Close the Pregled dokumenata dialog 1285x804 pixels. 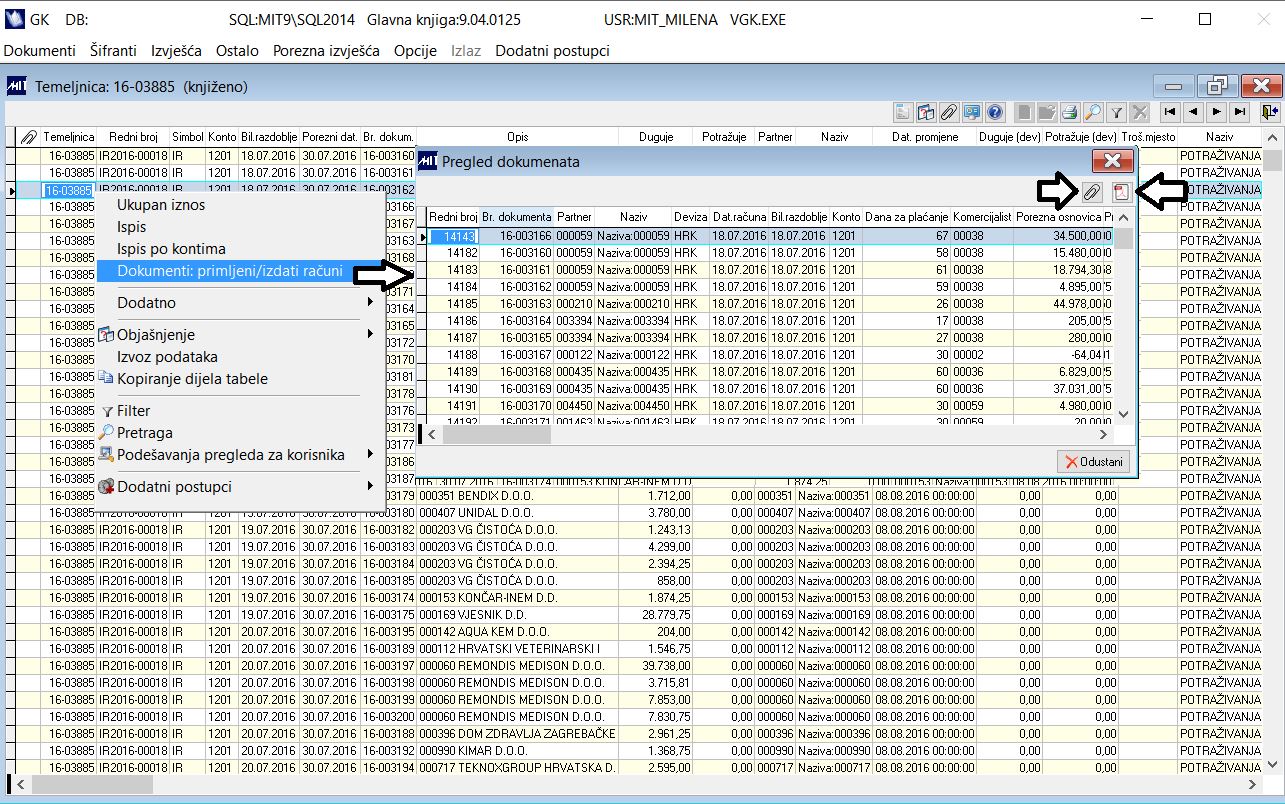pyautogui.click(x=1112, y=161)
